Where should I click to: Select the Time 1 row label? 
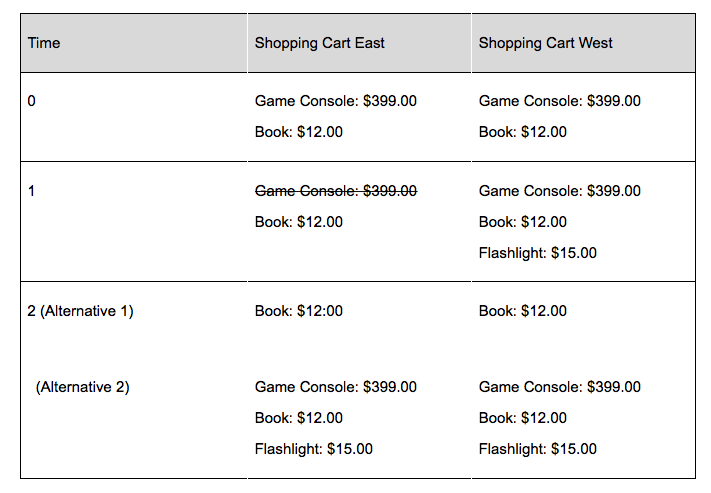32,191
